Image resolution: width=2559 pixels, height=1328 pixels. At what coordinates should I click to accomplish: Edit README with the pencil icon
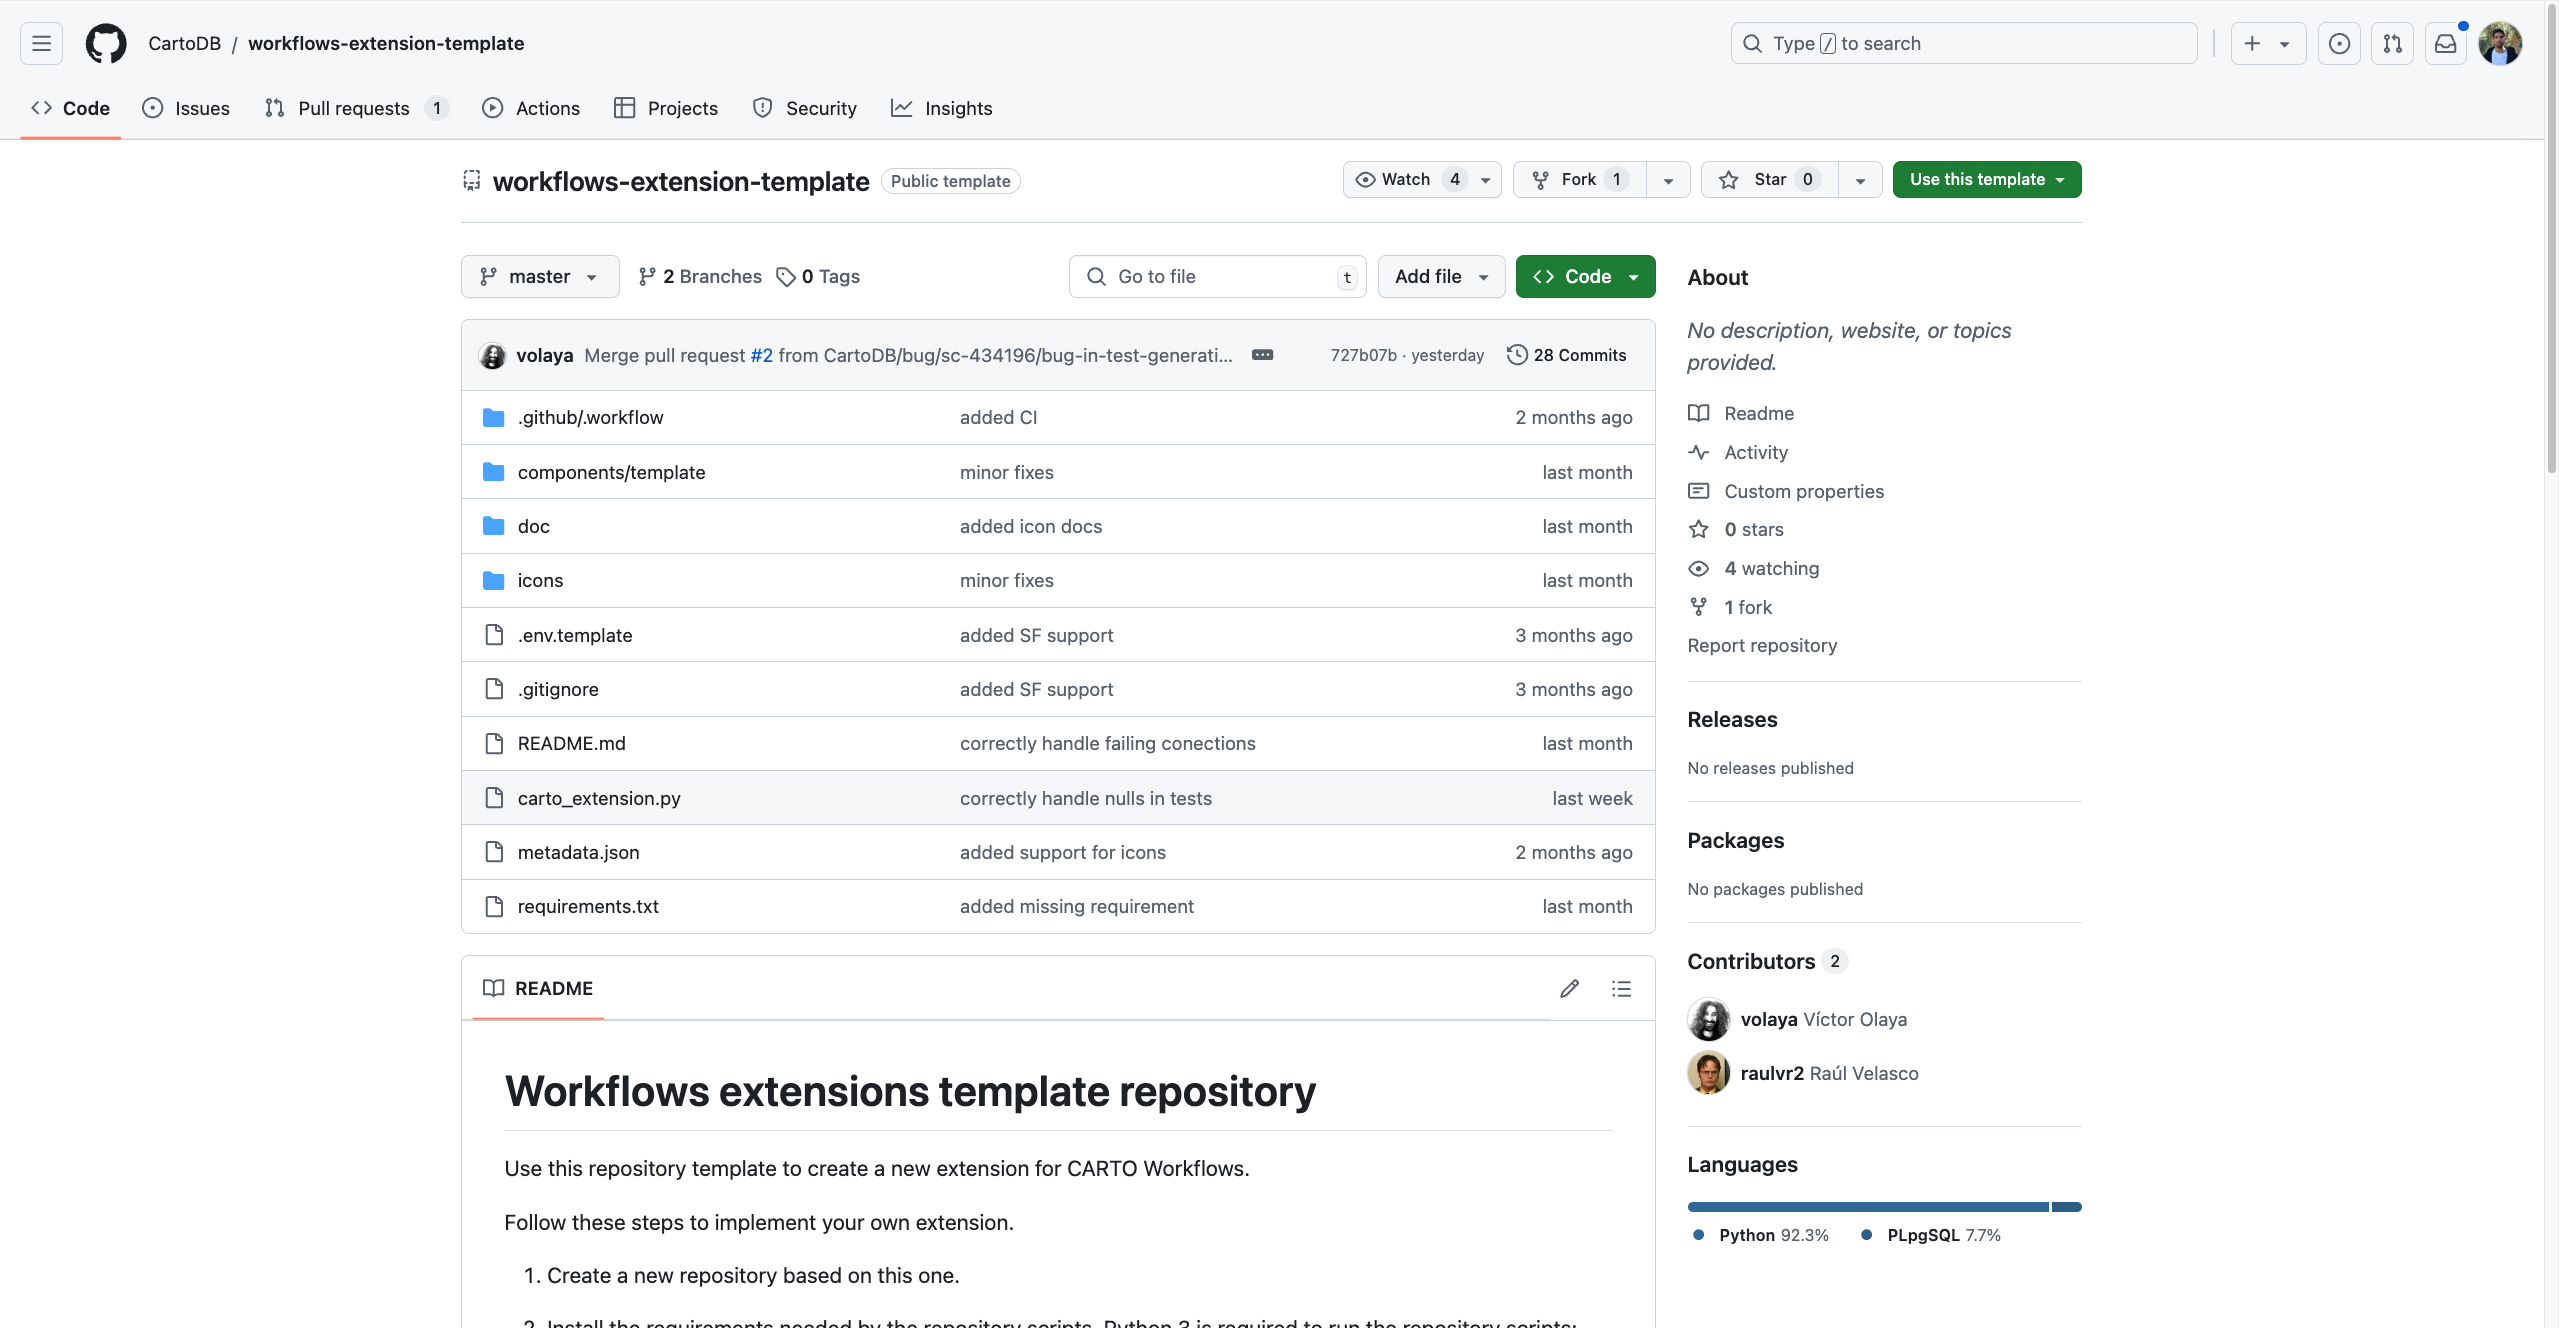1569,988
